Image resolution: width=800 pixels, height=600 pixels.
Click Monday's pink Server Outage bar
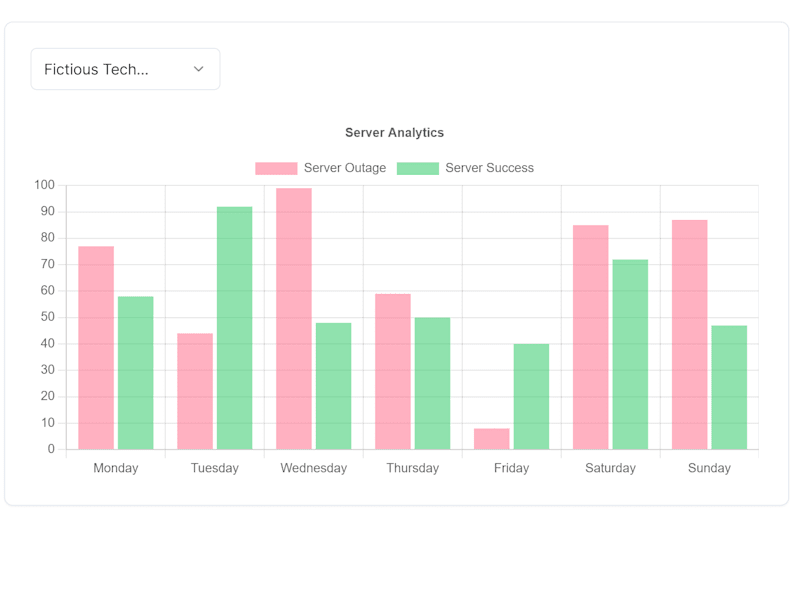click(x=96, y=348)
